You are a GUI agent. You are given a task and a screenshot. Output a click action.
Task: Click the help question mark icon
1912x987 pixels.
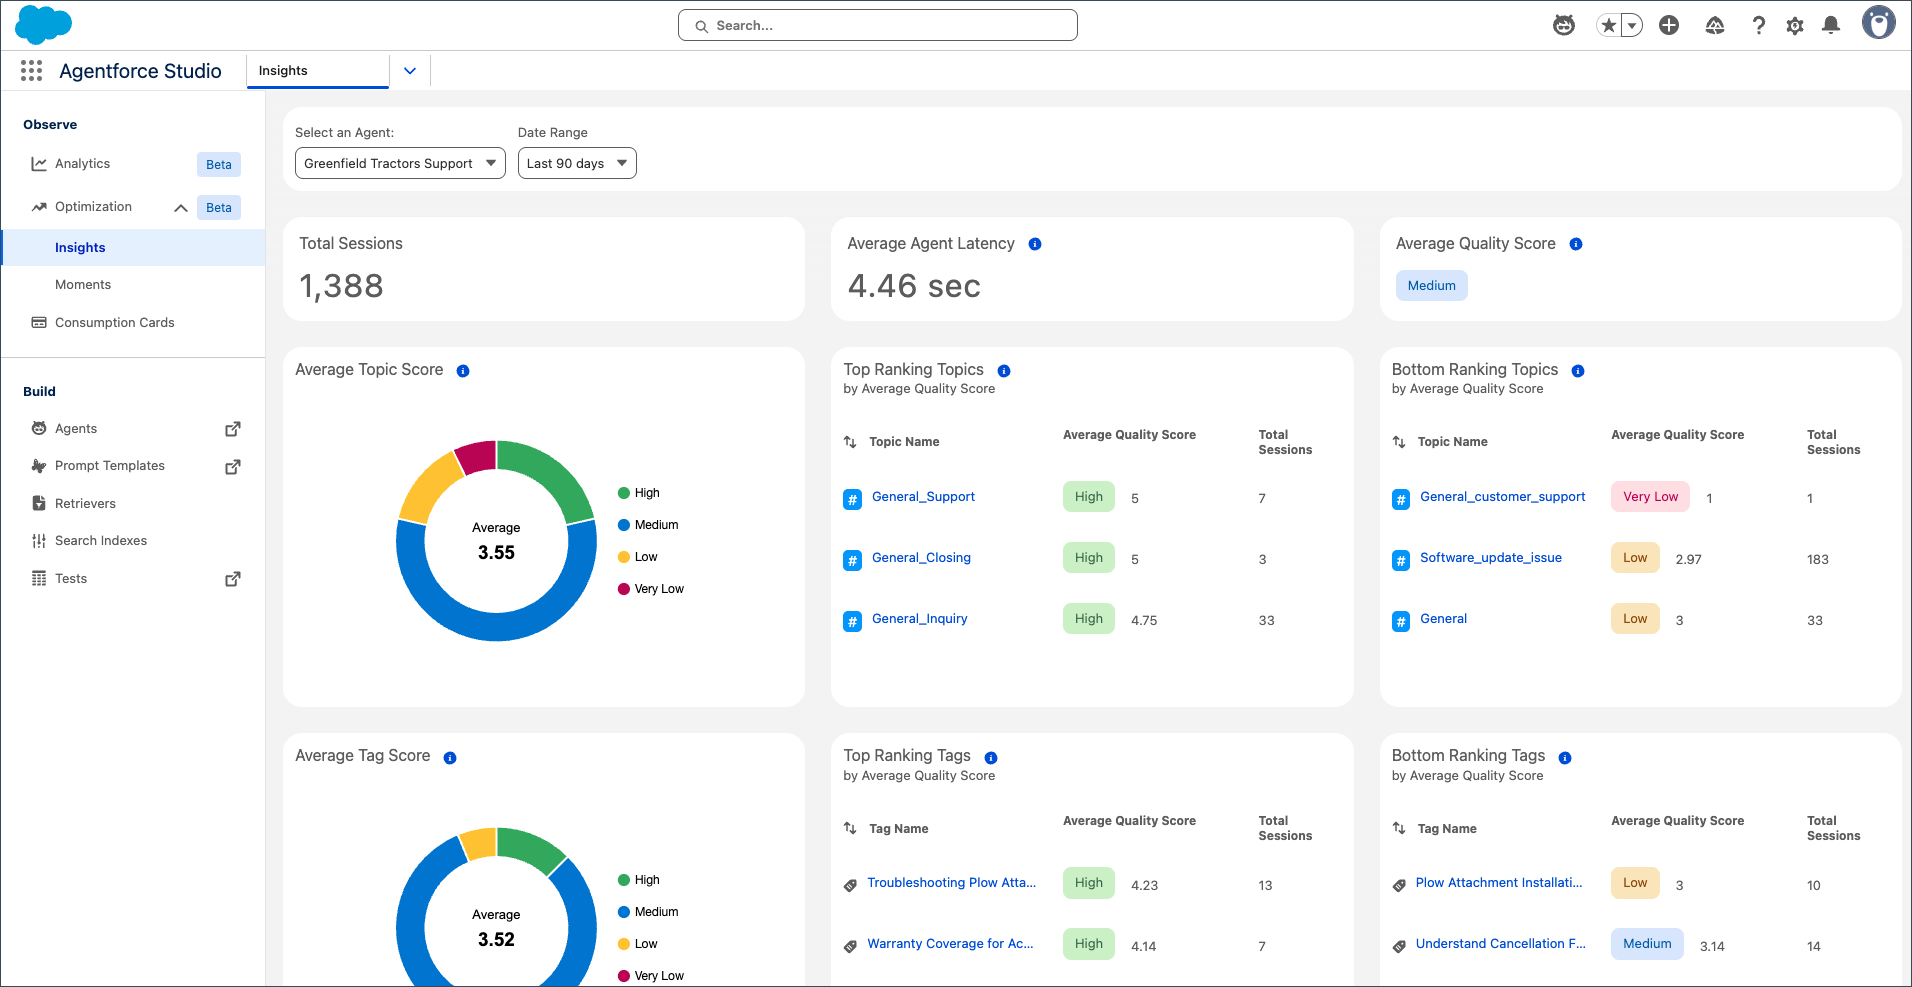[1758, 26]
